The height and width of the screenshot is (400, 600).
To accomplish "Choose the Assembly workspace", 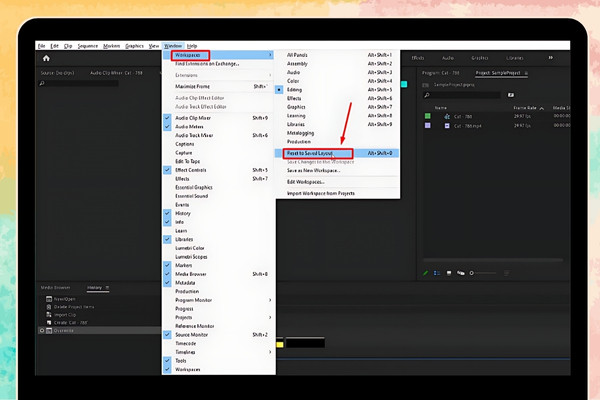I will point(338,64).
